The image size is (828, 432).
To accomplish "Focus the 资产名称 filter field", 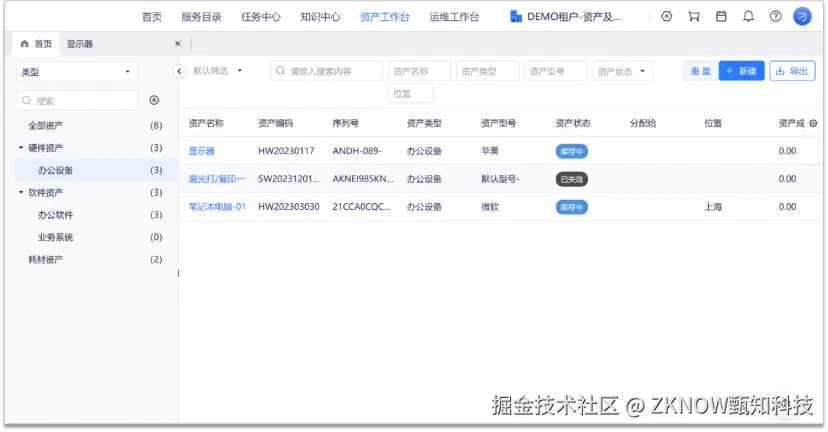I will tap(419, 71).
